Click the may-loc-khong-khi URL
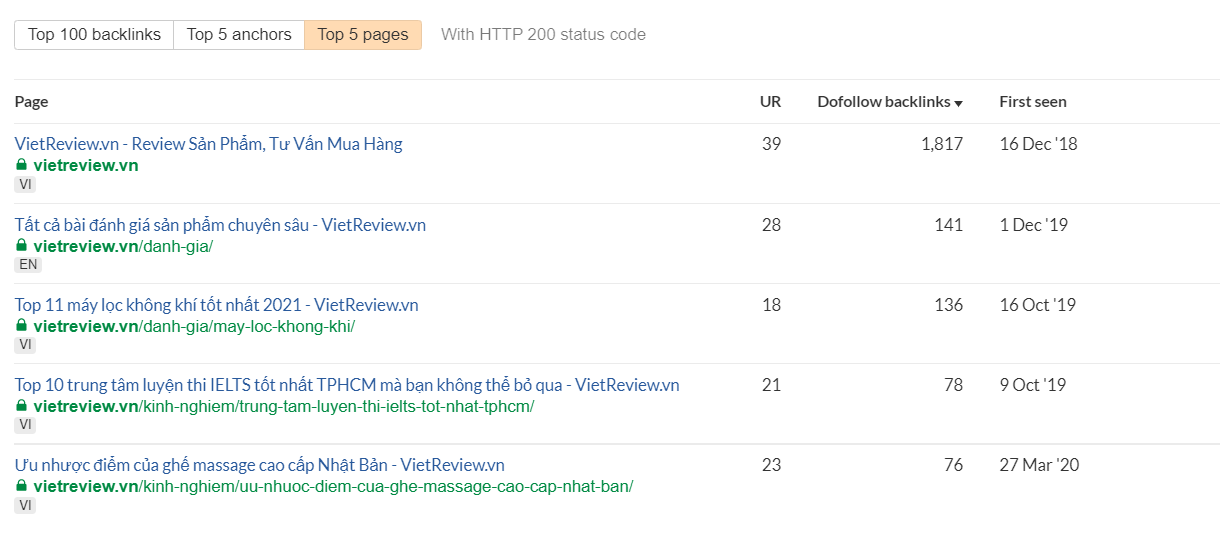This screenshot has height=534, width=1220. pyautogui.click(x=194, y=326)
